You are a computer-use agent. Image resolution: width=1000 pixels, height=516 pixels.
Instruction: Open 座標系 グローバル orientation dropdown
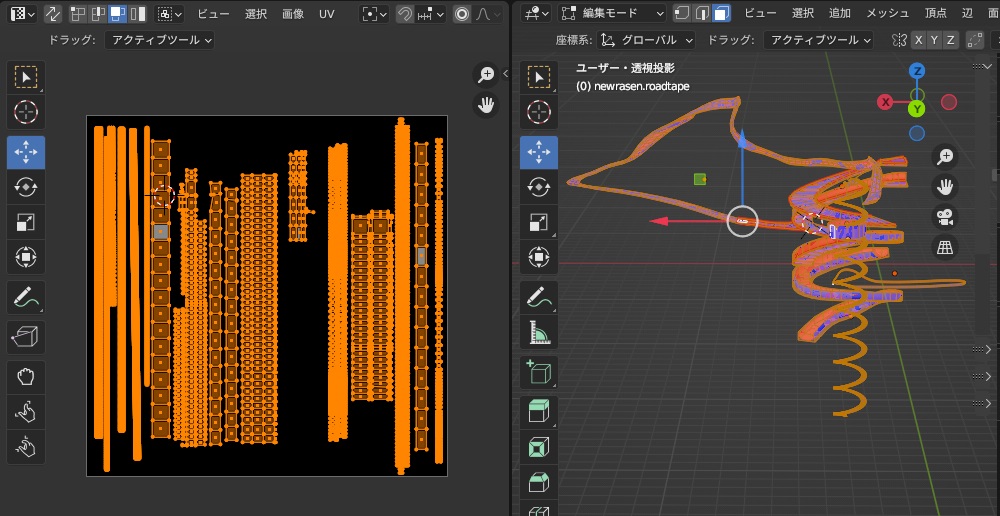pyautogui.click(x=646, y=40)
